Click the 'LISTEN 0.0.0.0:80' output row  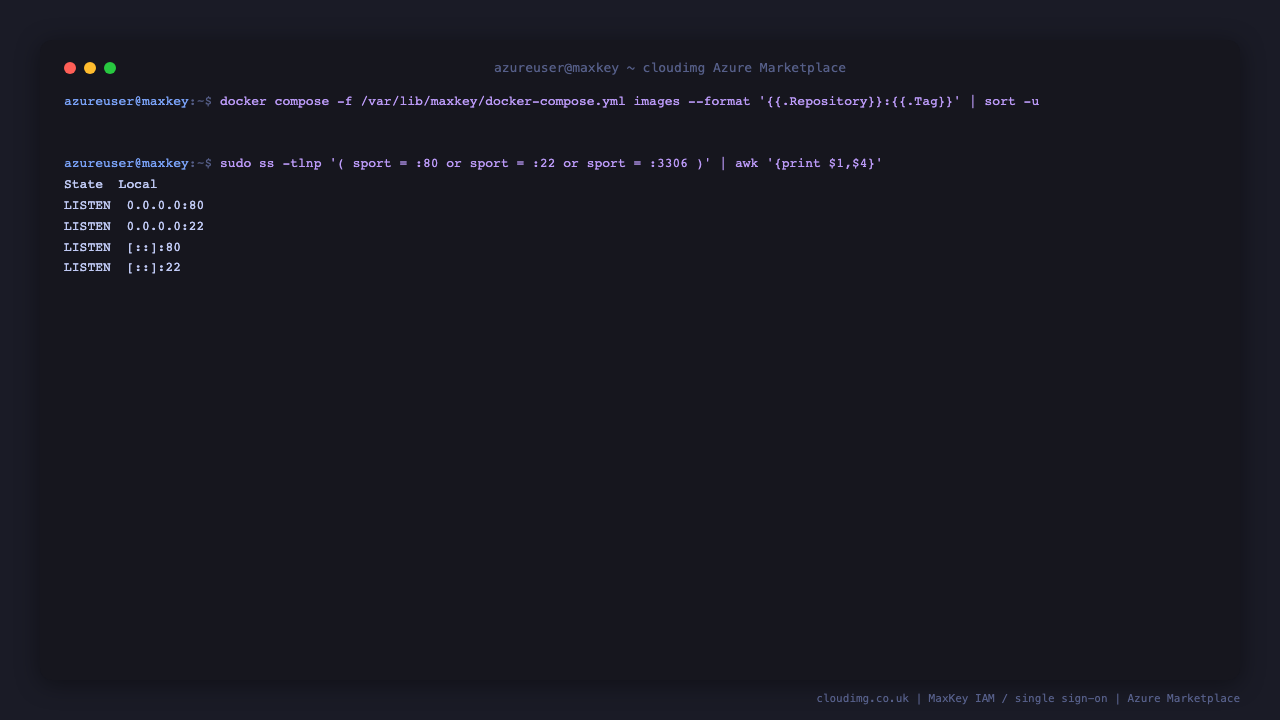click(134, 206)
